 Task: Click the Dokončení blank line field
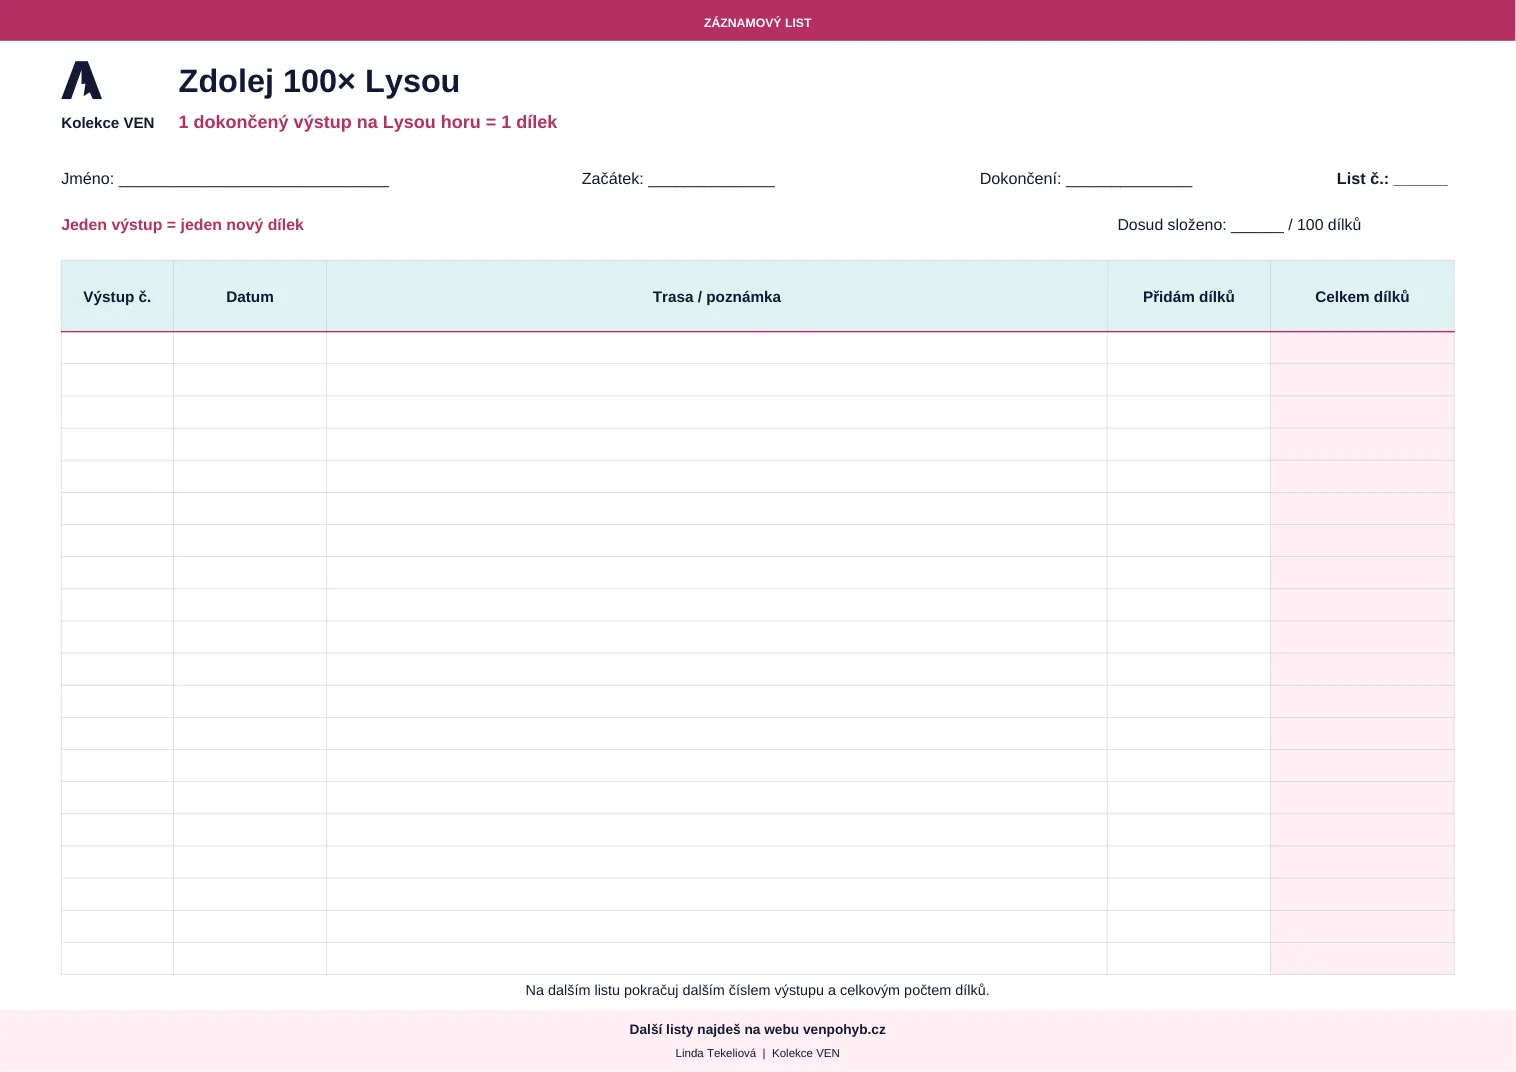point(1129,180)
